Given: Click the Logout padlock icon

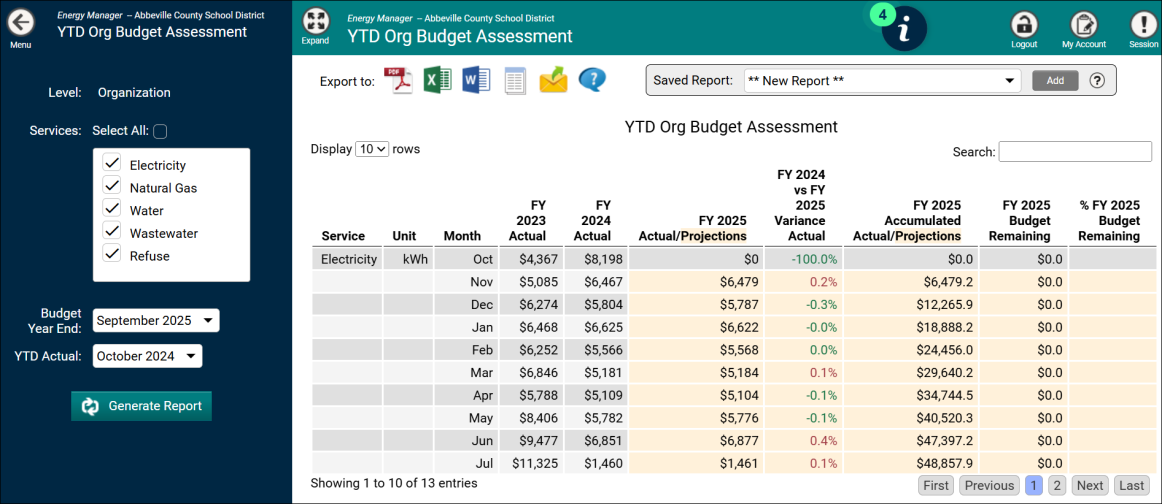Looking at the screenshot, I should pos(1024,25).
